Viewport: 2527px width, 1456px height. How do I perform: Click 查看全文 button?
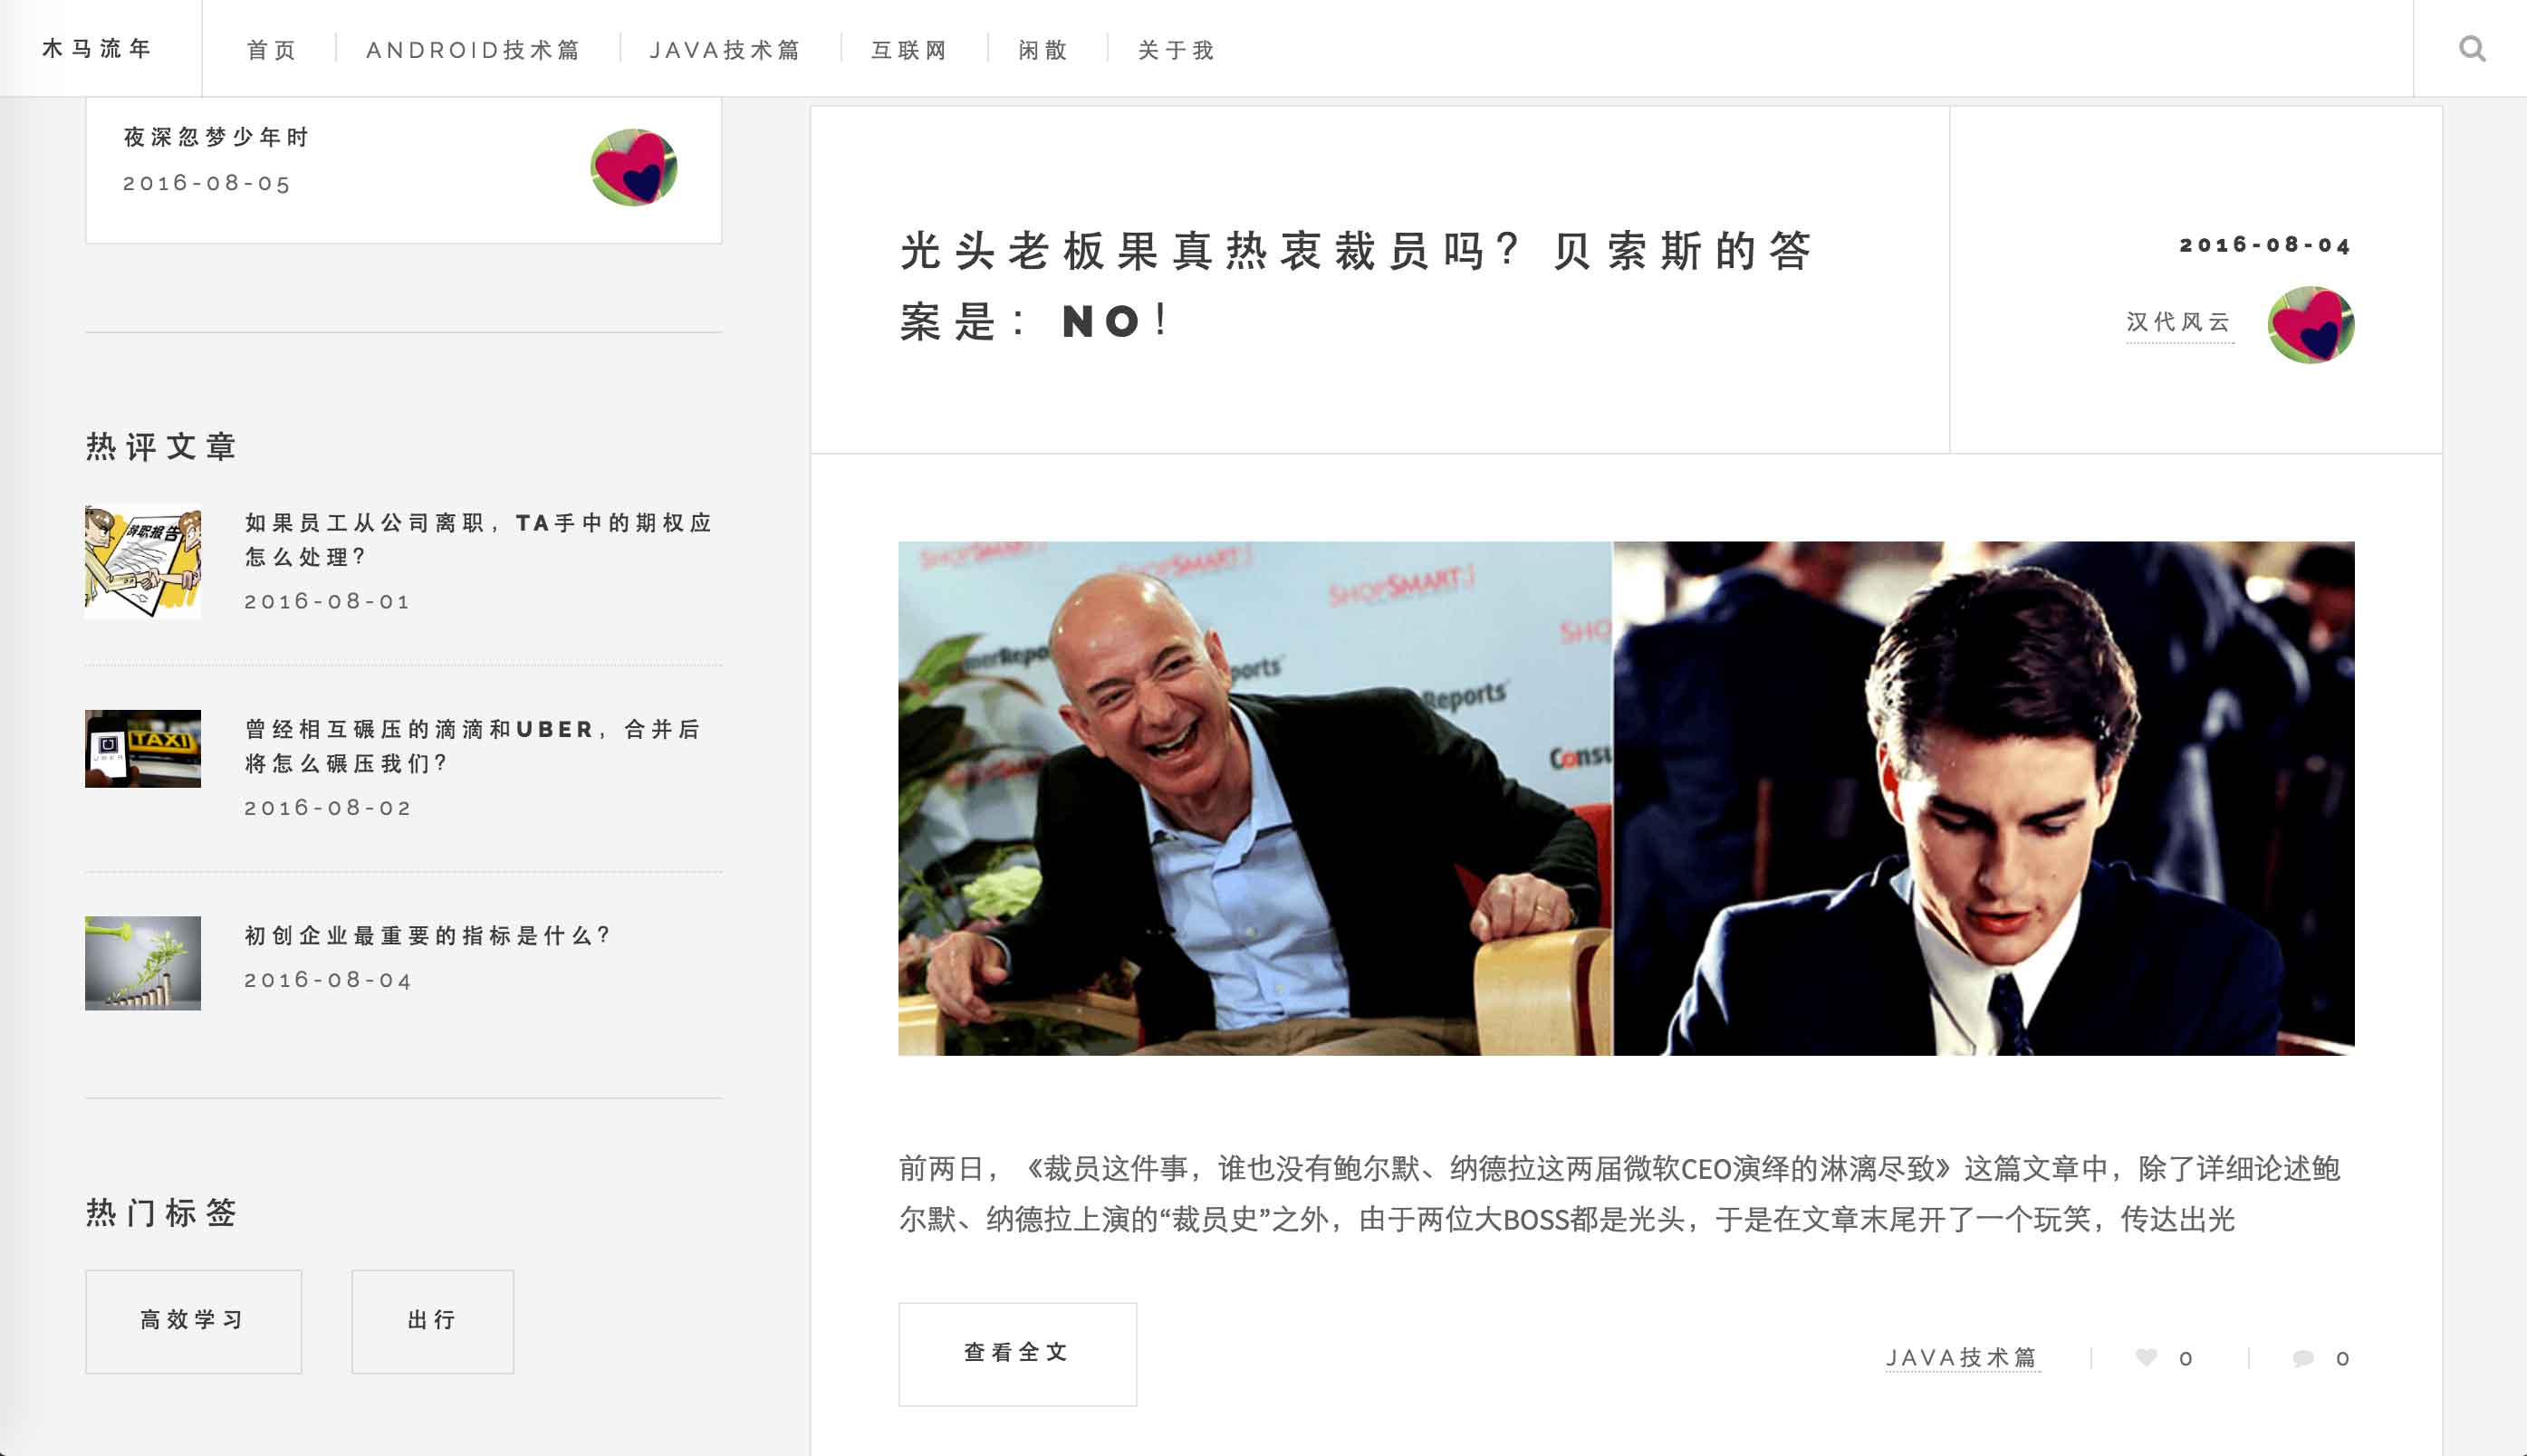(1017, 1354)
